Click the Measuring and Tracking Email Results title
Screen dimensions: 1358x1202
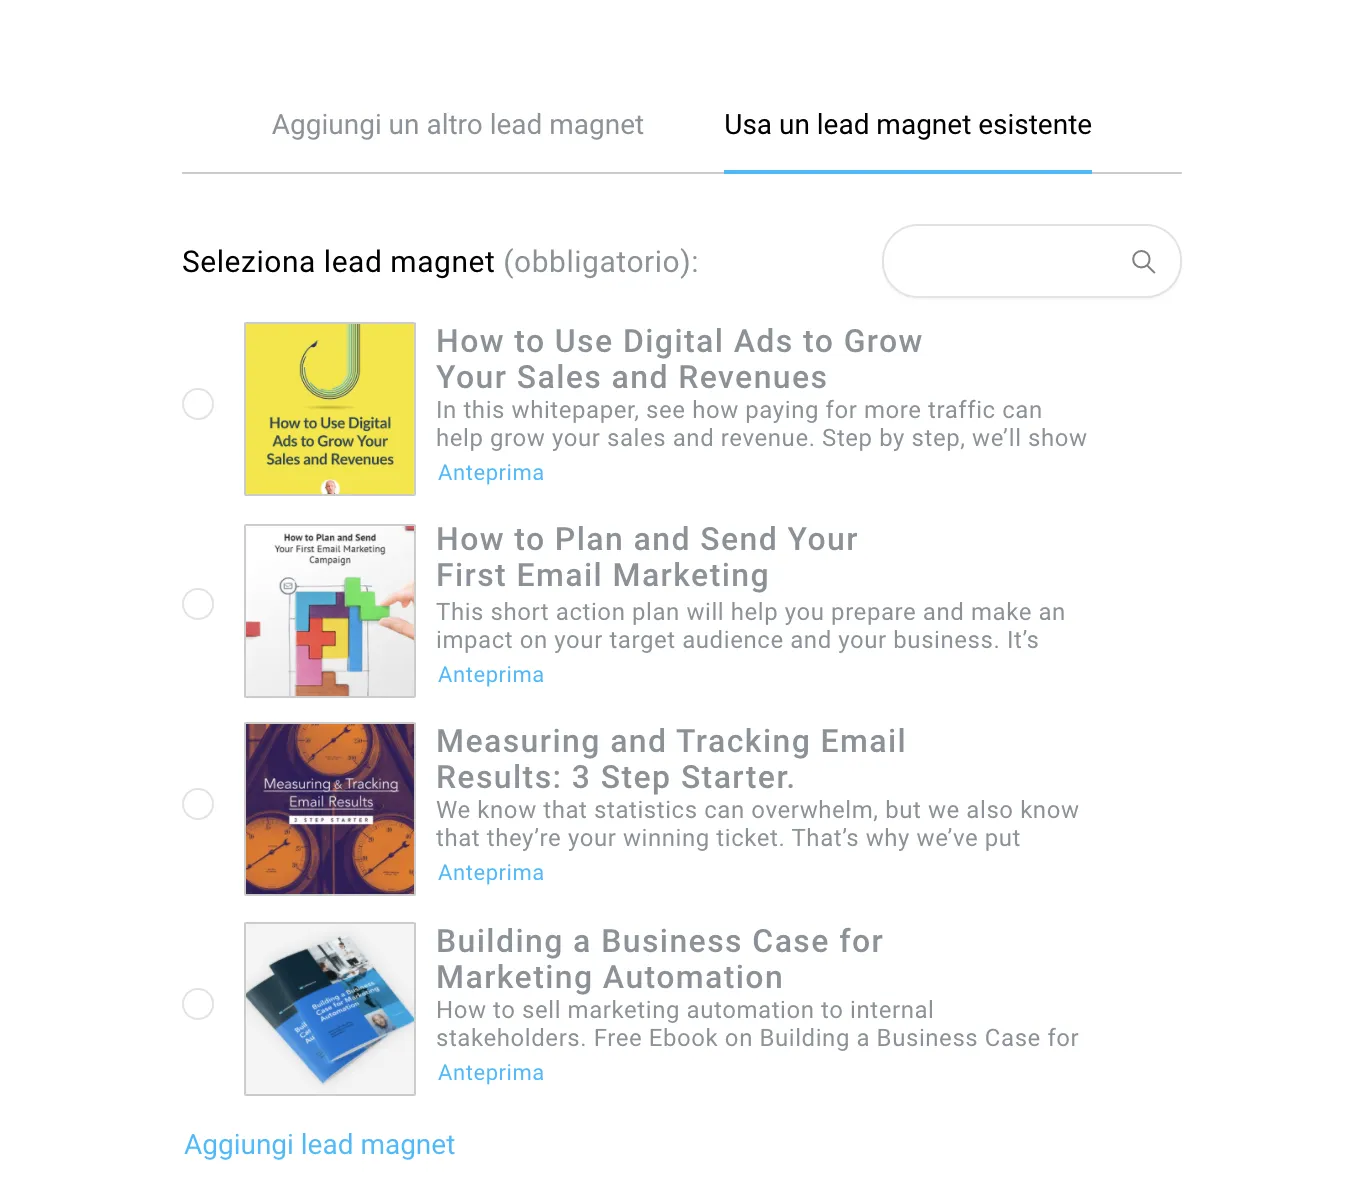(671, 759)
